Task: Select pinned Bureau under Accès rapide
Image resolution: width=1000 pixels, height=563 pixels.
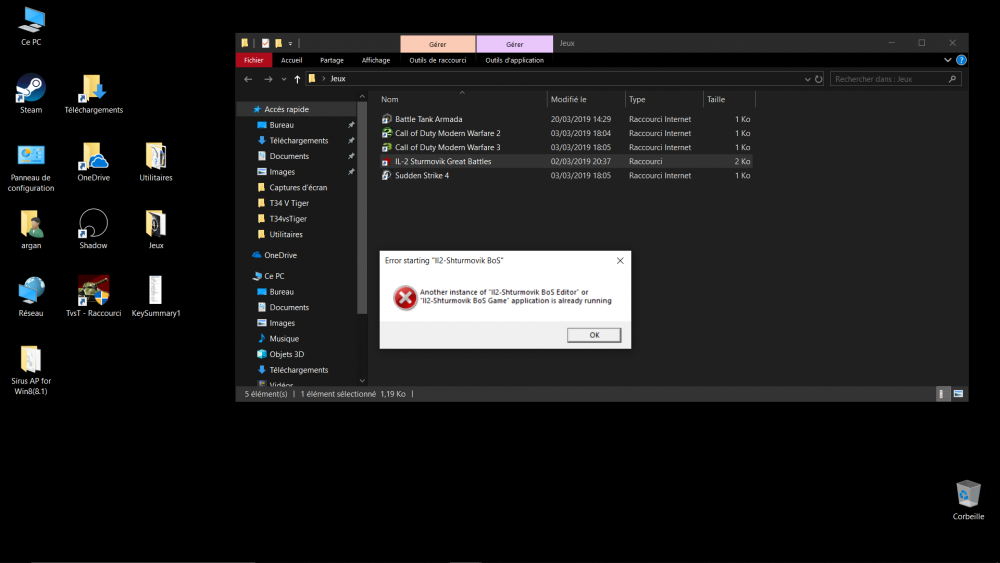Action: tap(281, 125)
